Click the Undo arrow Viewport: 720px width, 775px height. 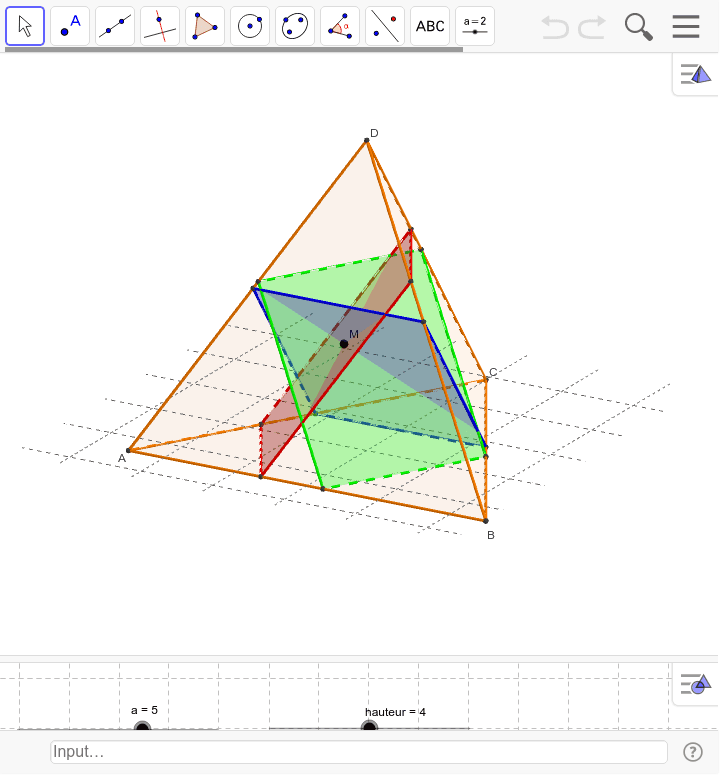(x=555, y=27)
